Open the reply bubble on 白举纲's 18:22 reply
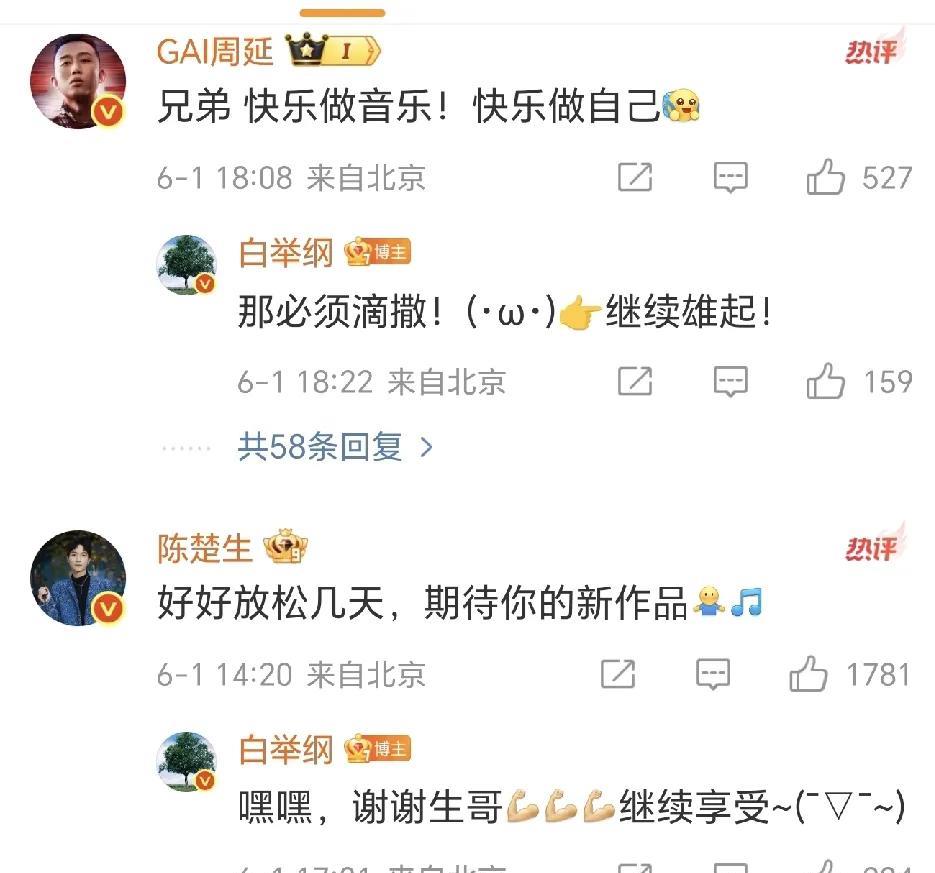 (x=730, y=381)
